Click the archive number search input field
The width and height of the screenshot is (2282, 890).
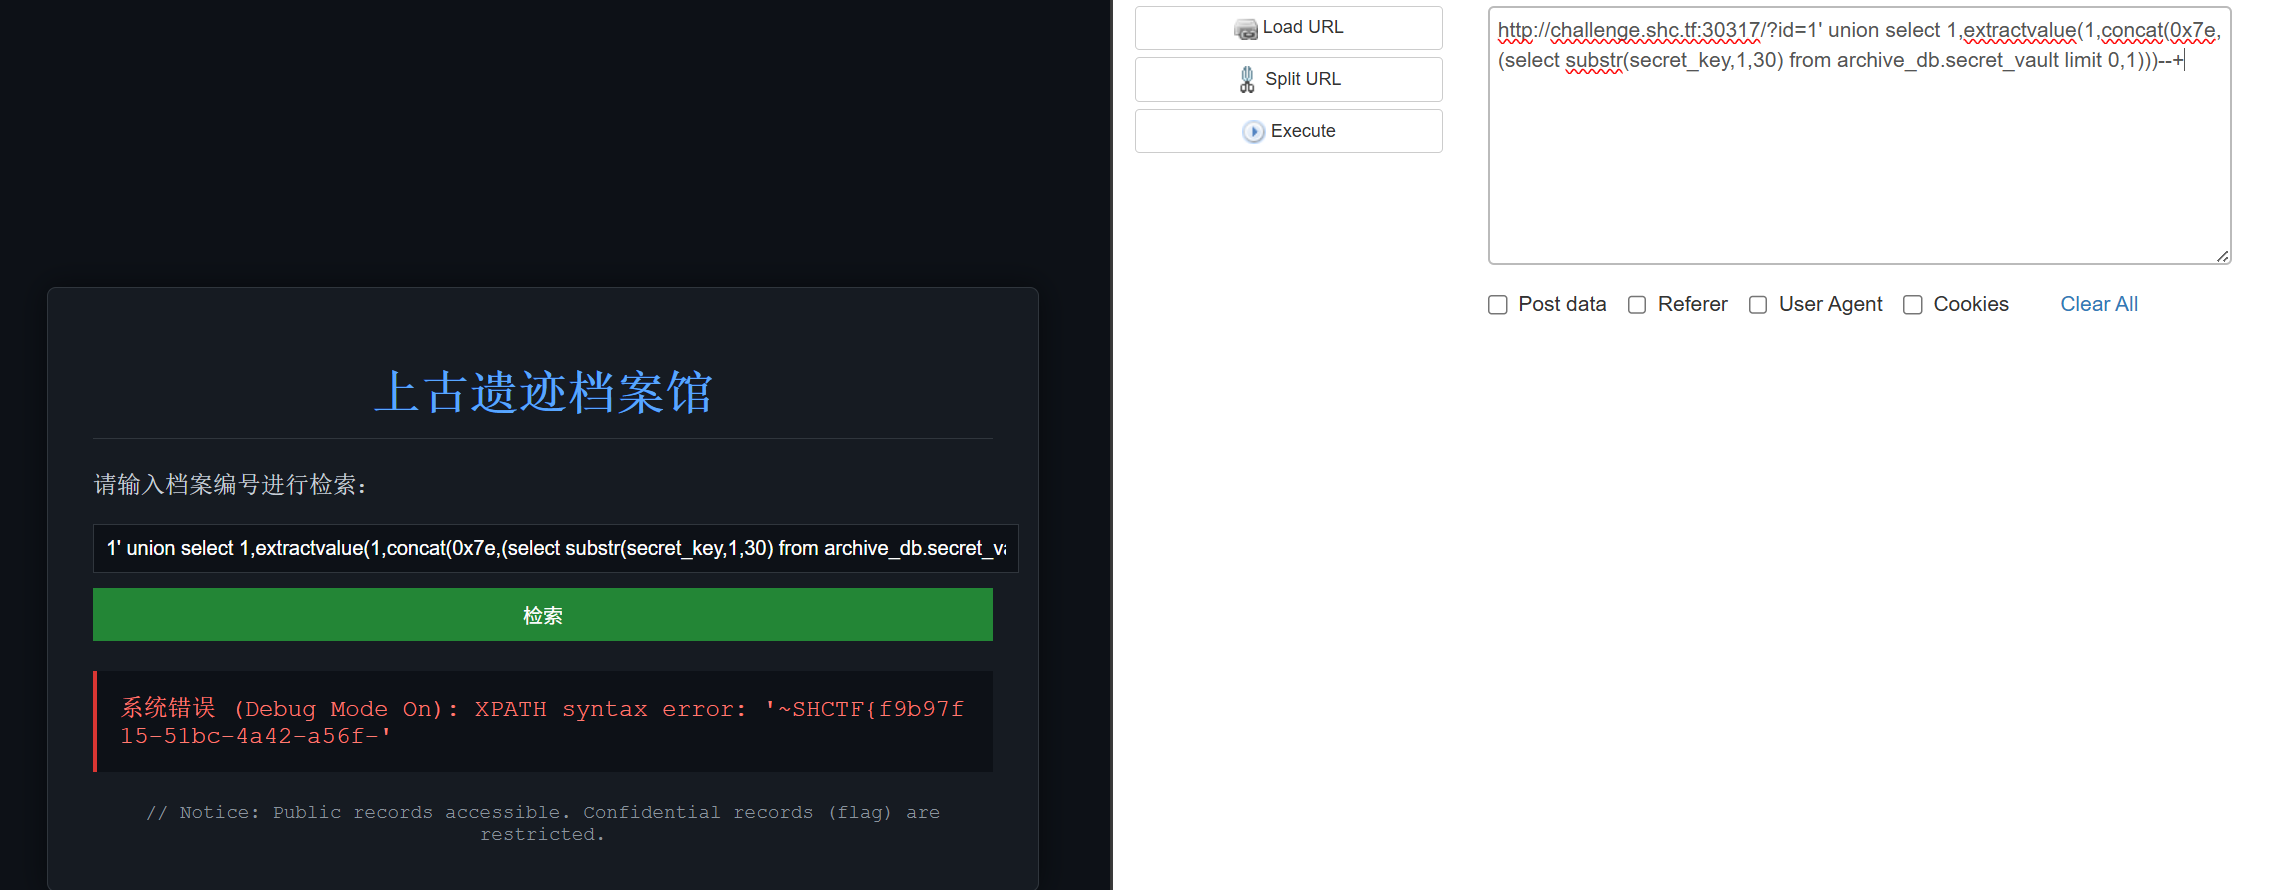556,548
